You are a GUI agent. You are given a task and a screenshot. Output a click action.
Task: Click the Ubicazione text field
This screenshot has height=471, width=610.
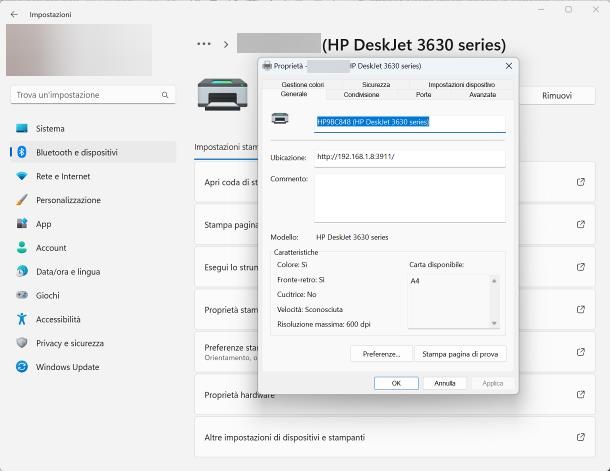tap(410, 158)
